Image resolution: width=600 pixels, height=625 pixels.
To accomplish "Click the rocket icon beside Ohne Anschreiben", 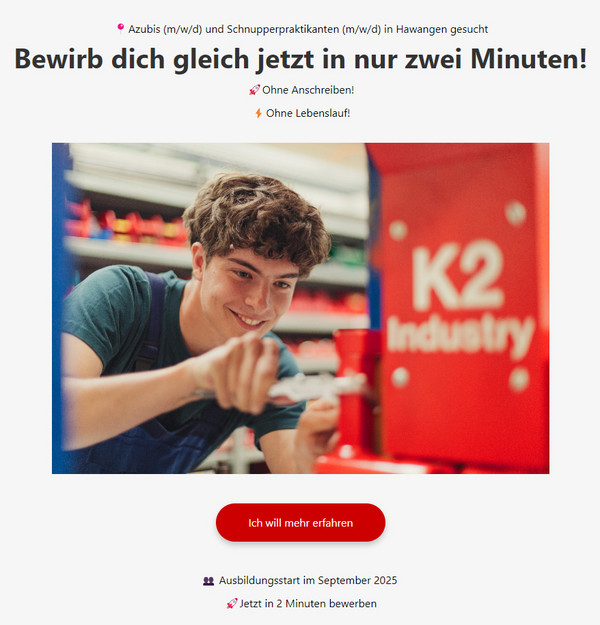I will click(254, 90).
